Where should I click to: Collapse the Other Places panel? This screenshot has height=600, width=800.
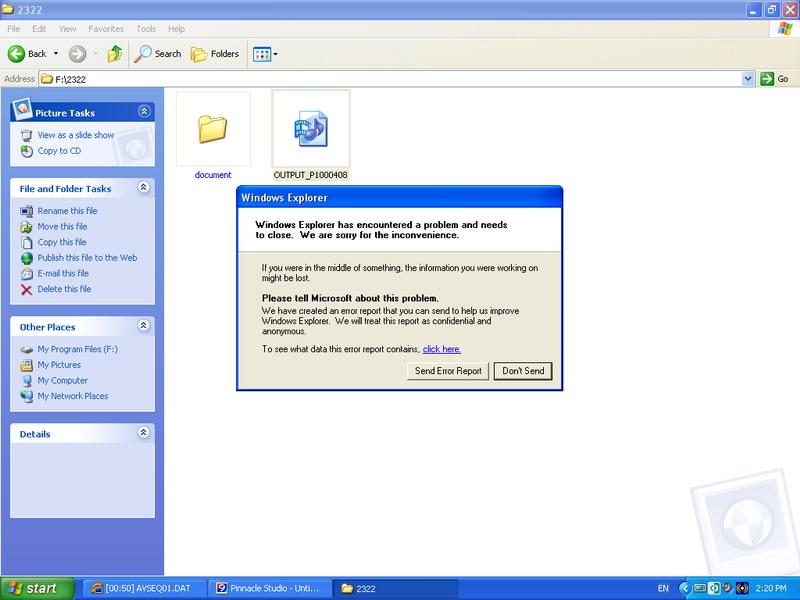tap(144, 326)
